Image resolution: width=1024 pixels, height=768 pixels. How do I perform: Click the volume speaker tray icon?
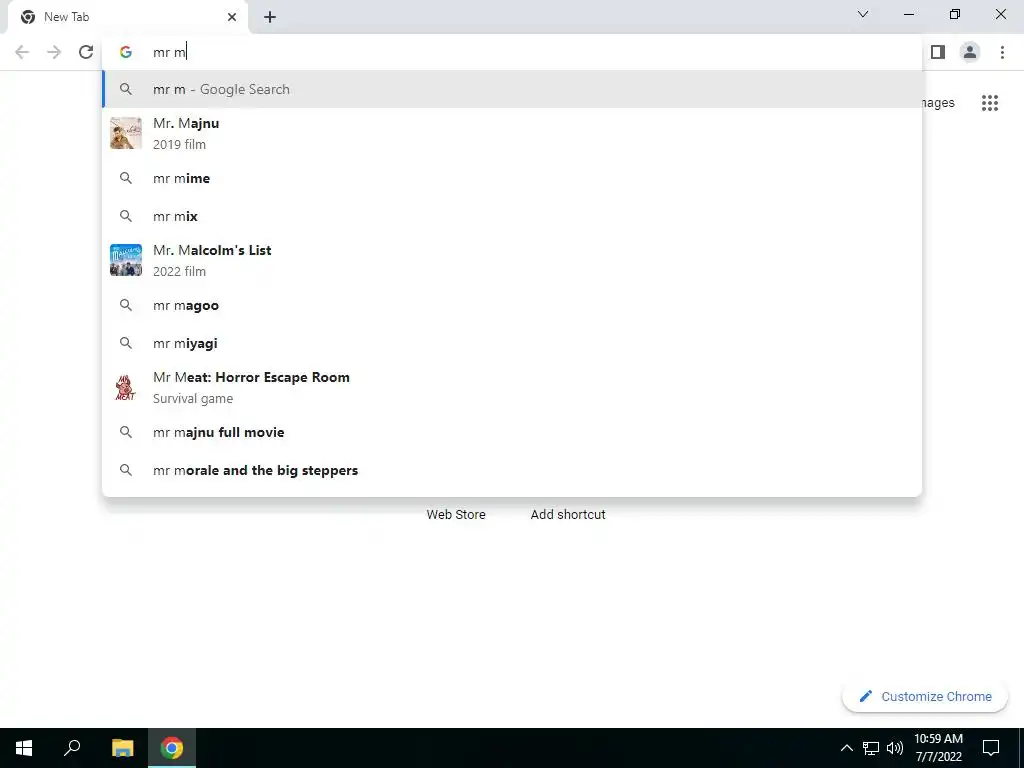[x=895, y=748]
